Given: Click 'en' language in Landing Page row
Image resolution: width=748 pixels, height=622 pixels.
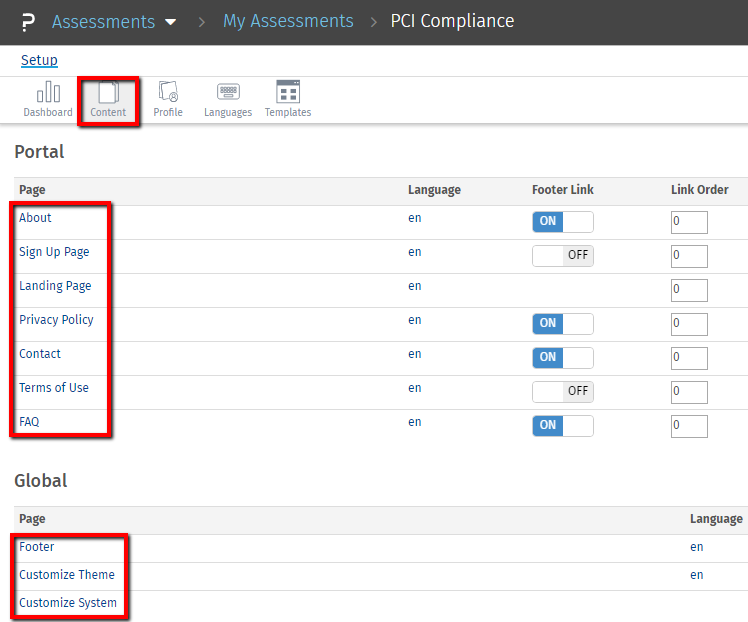Looking at the screenshot, I should pyautogui.click(x=415, y=287).
